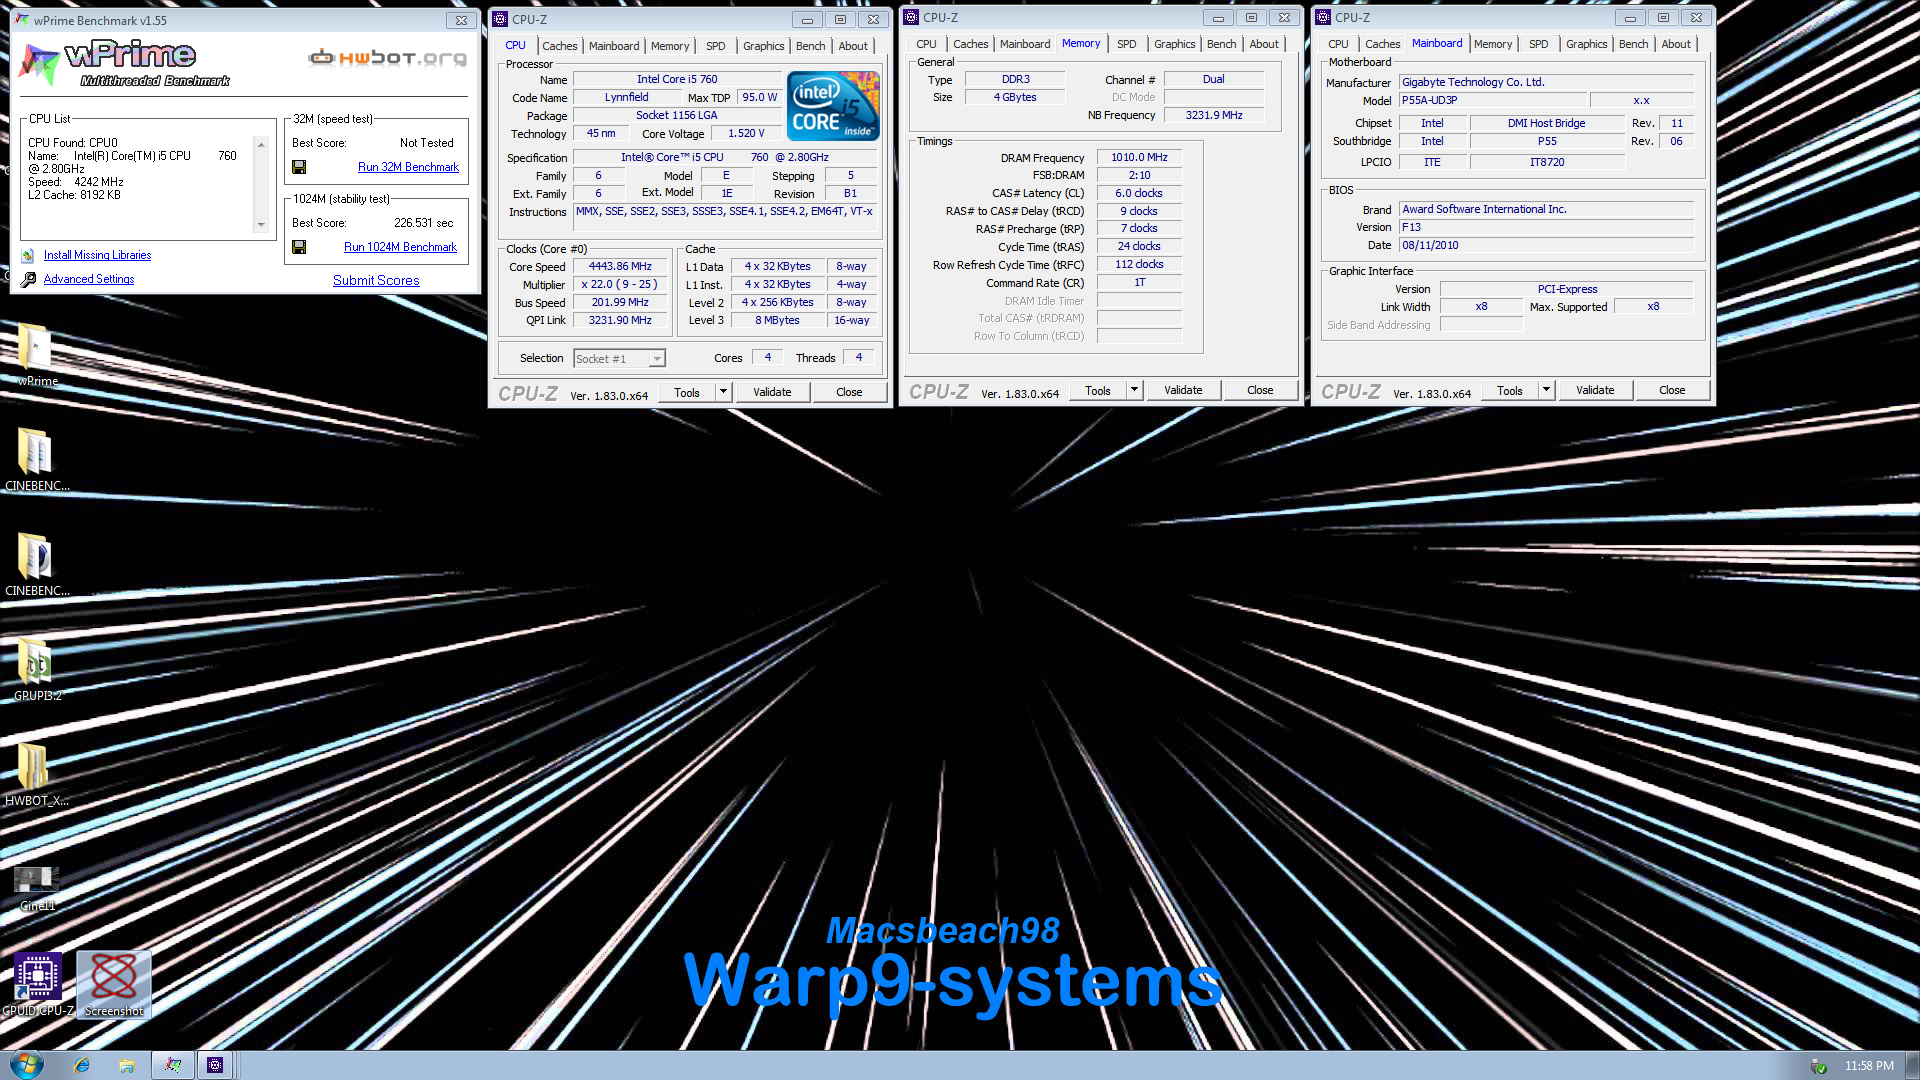Open Internet Explorer from the taskbar

pos(82,1065)
